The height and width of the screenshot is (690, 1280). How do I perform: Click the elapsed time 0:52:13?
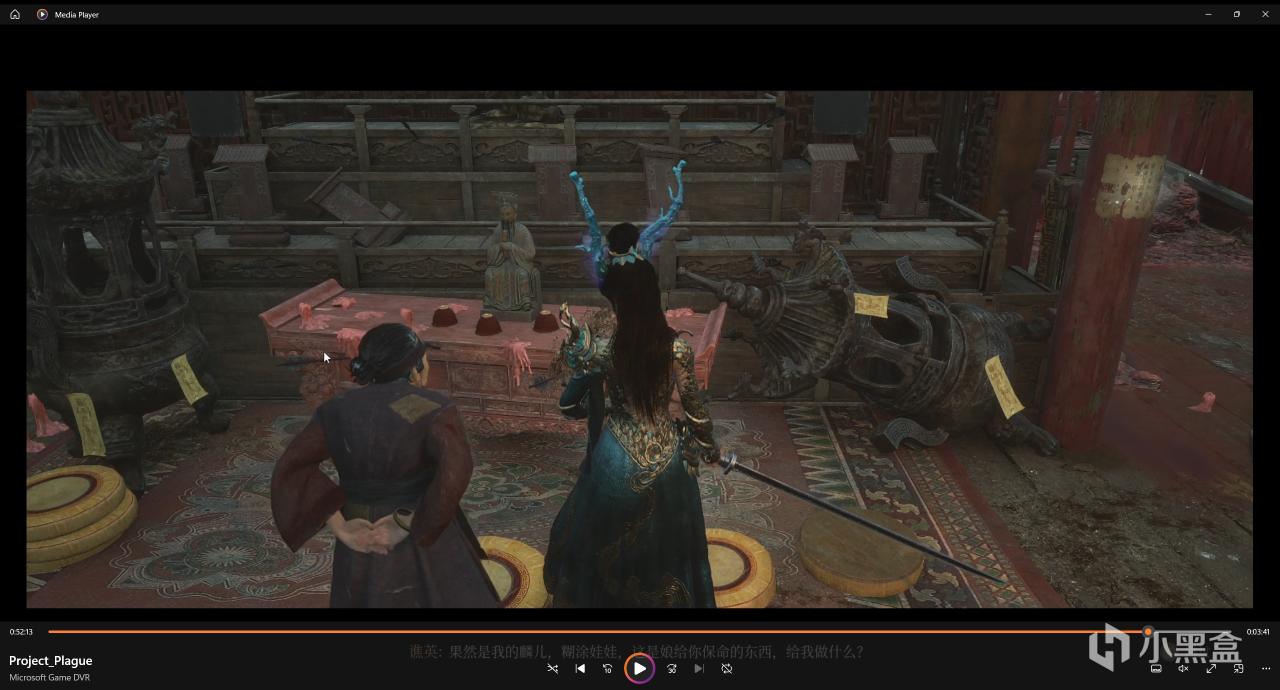pos(22,632)
